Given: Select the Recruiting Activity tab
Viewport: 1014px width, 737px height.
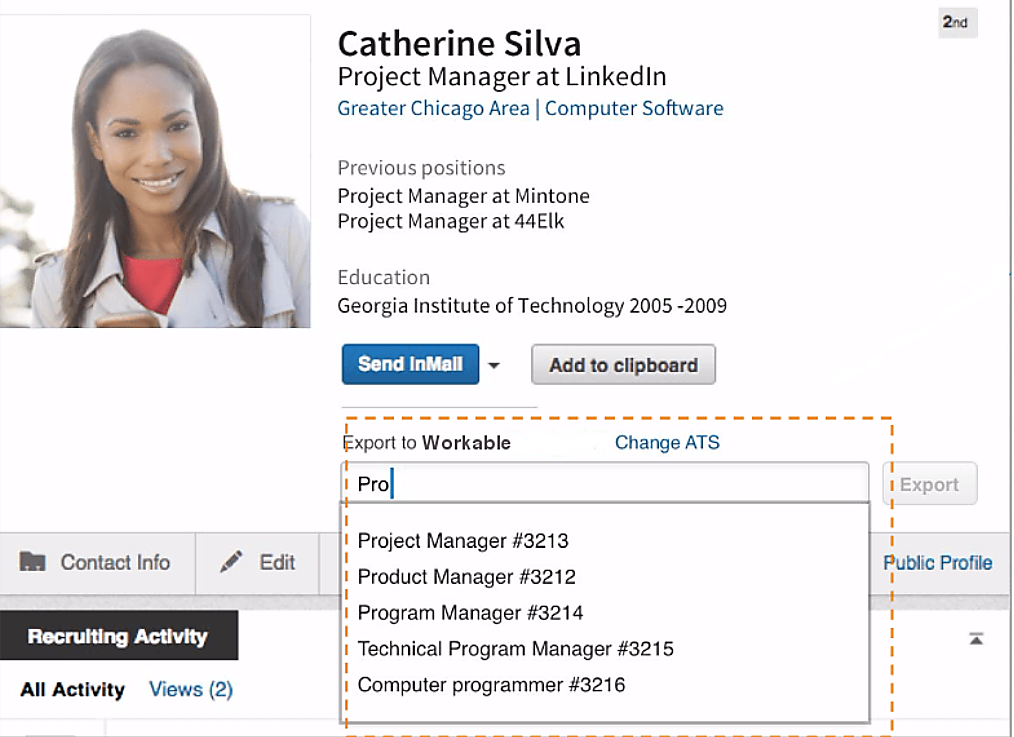Looking at the screenshot, I should coord(118,636).
